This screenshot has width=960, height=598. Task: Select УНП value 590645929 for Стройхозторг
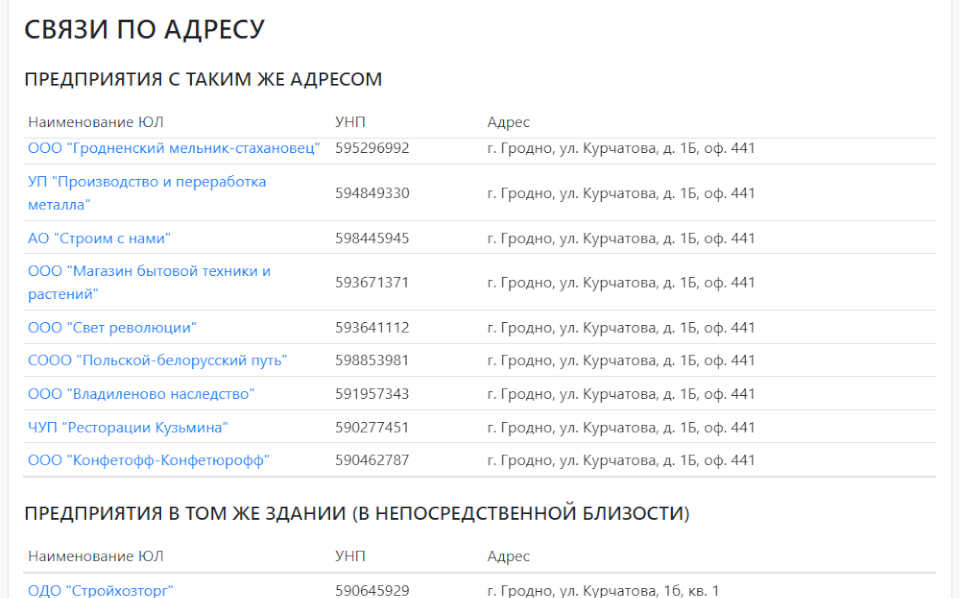click(369, 589)
